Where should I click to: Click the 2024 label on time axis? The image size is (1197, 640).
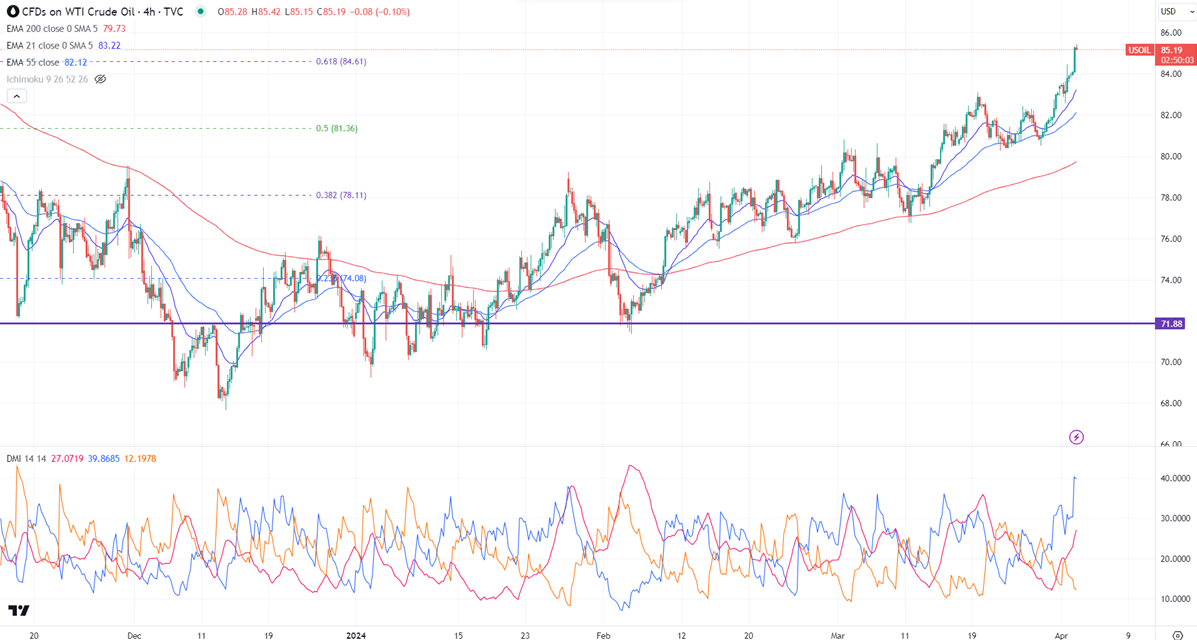357,635
